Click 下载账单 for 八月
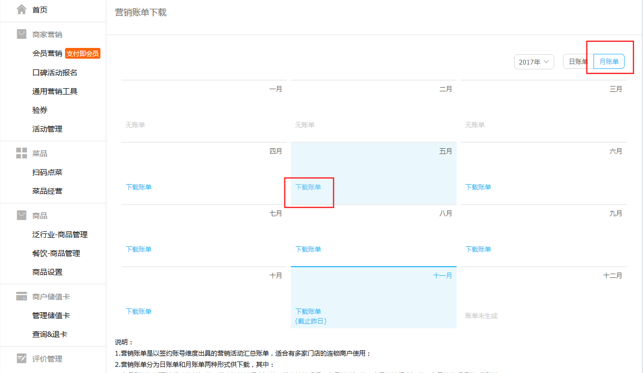Image resolution: width=643 pixels, height=373 pixels. coord(308,249)
